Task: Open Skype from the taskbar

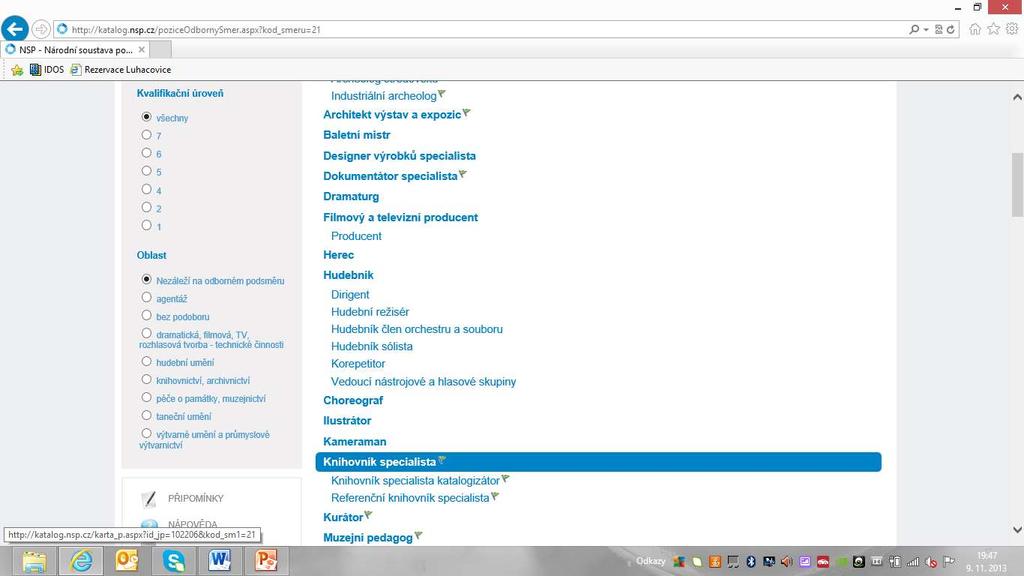Action: click(x=174, y=561)
